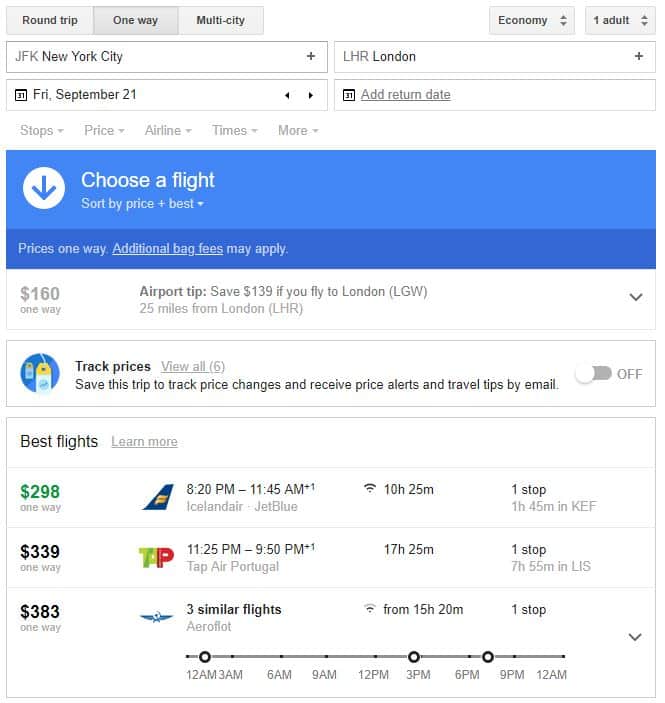Viewport: 665px width, 703px height.
Task: Open the Additional bag fees link
Action: [x=168, y=249]
